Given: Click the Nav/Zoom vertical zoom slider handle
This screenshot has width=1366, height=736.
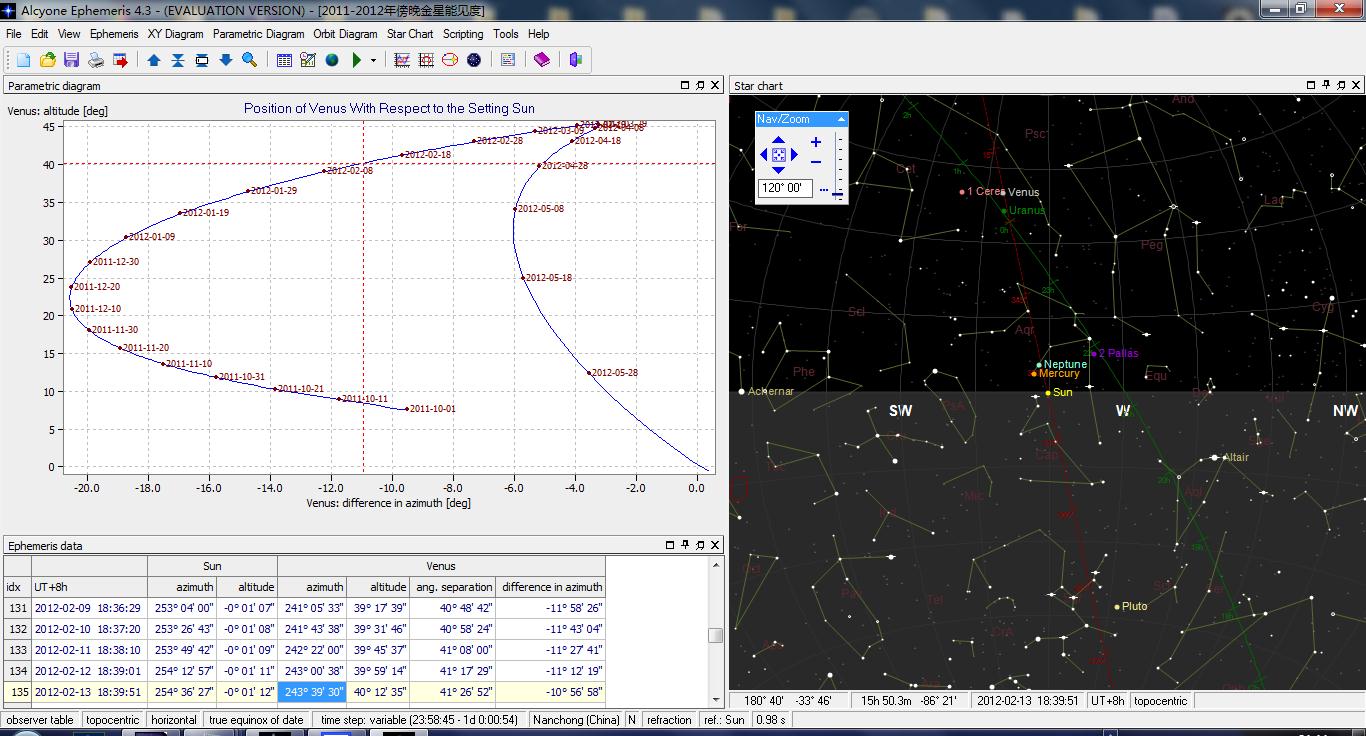Looking at the screenshot, I should [x=837, y=192].
